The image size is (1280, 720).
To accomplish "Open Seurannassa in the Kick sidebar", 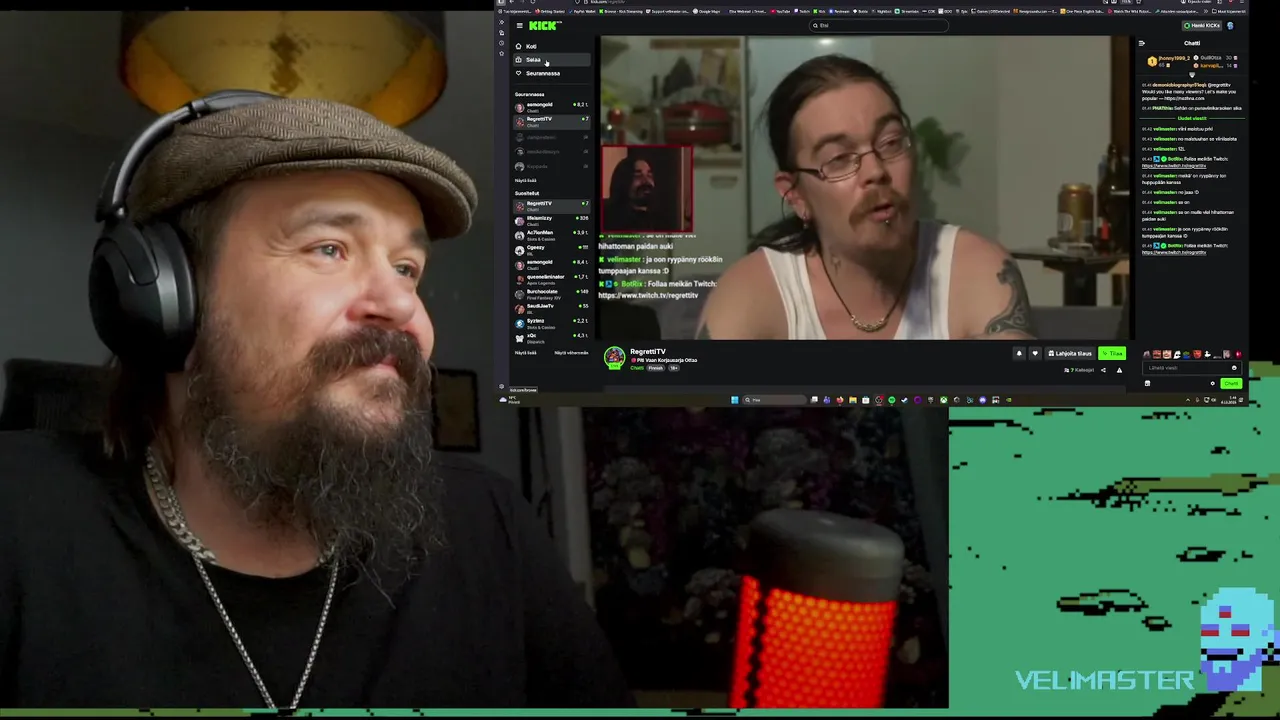I will 552,73.
